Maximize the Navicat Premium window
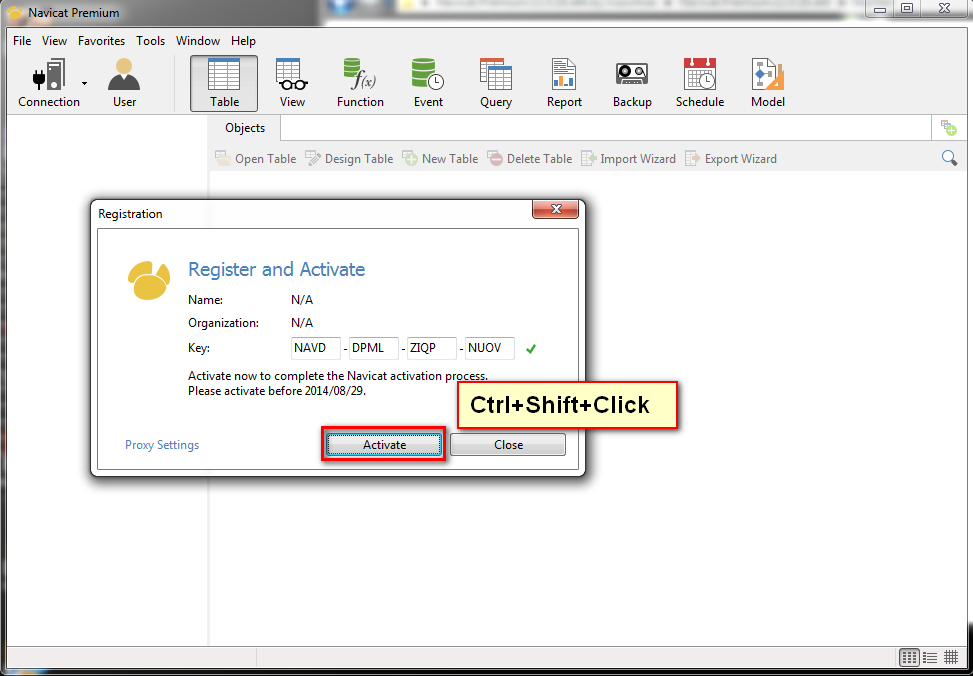This screenshot has height=676, width=973. coord(907,9)
